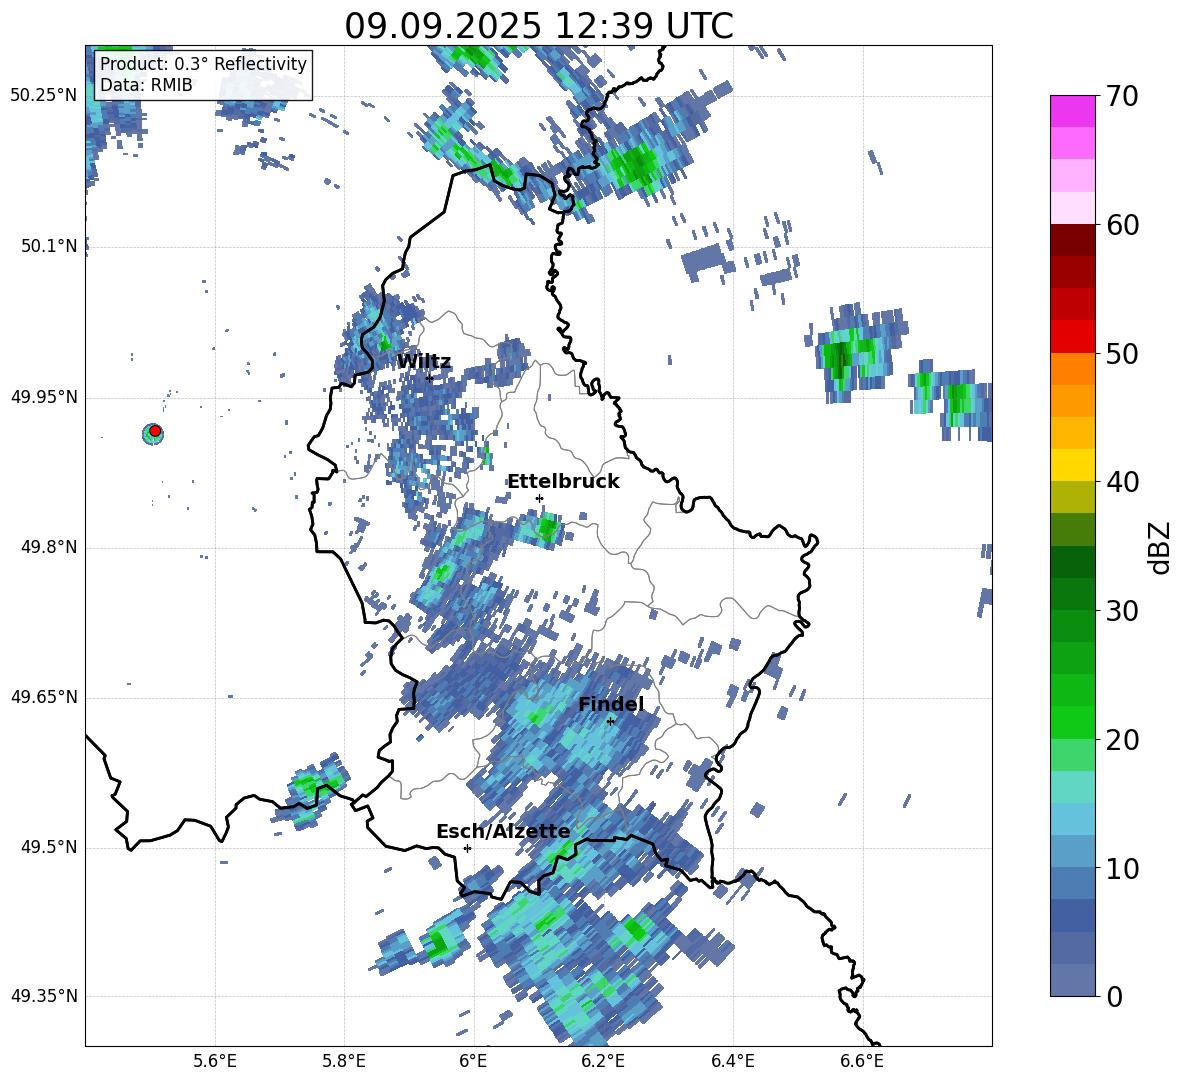Click the 49.95°N latitude label
This screenshot has width=1184, height=1081.
coord(44,397)
